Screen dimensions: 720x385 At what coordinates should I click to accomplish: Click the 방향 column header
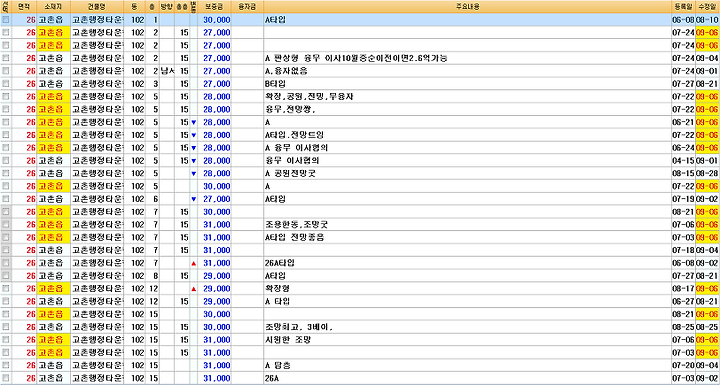(166, 6)
